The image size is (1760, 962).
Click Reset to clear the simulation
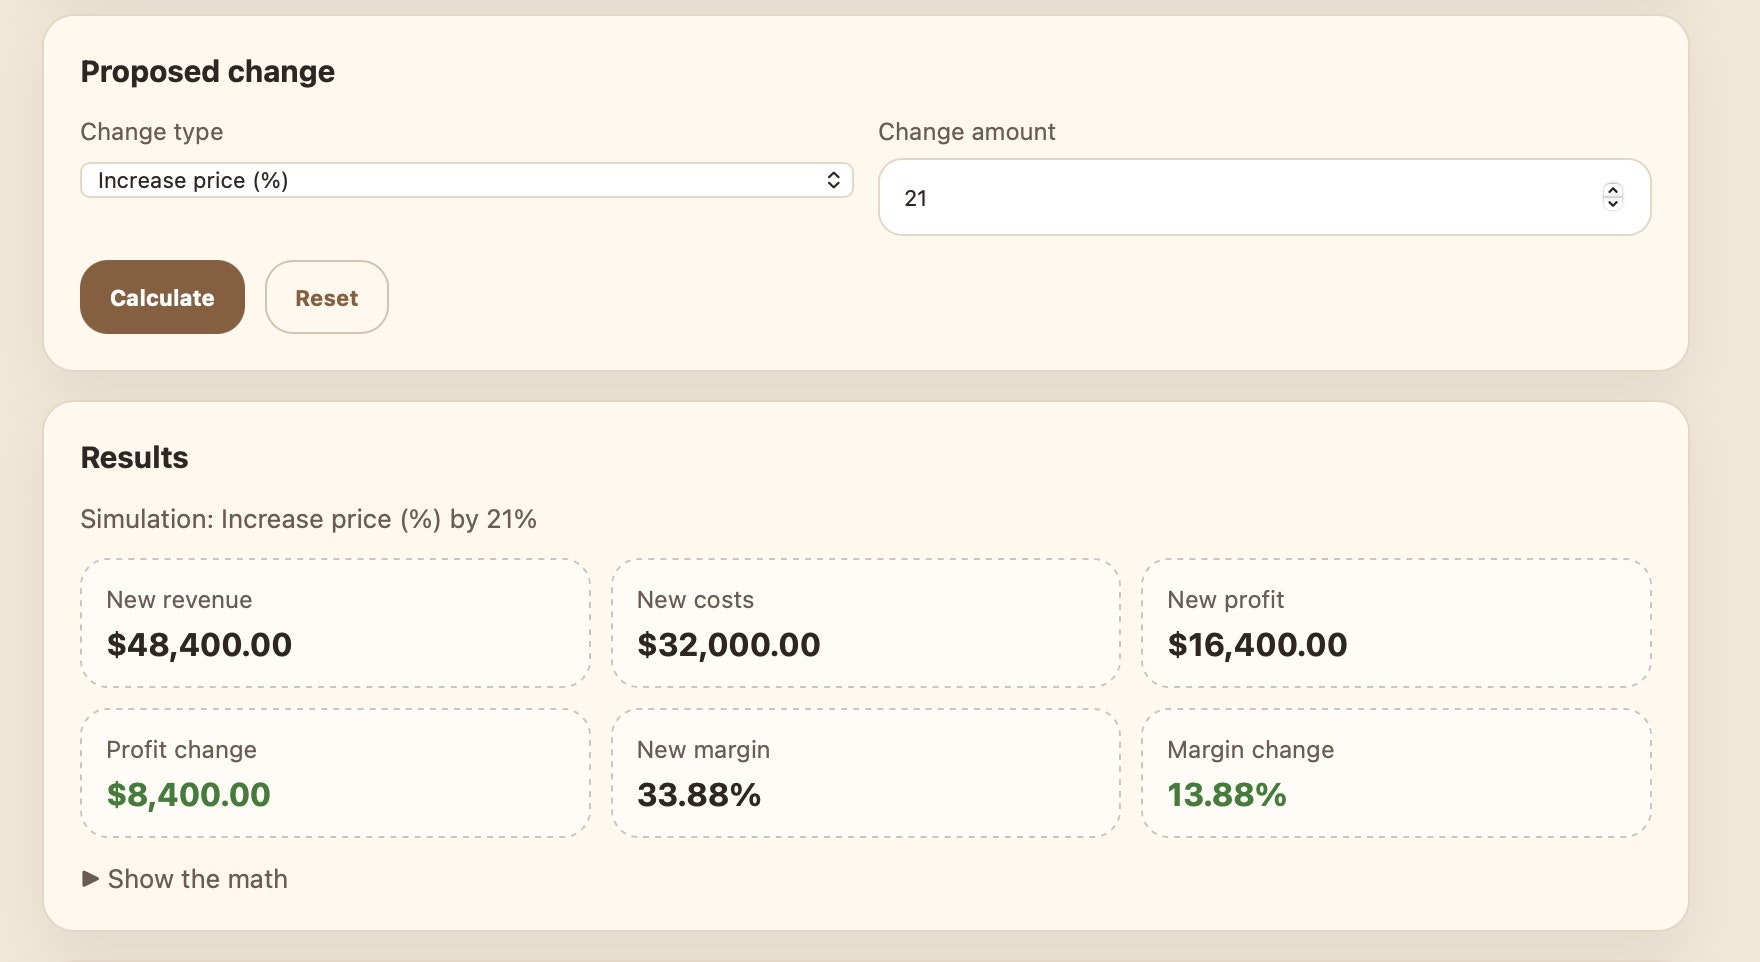coord(326,297)
